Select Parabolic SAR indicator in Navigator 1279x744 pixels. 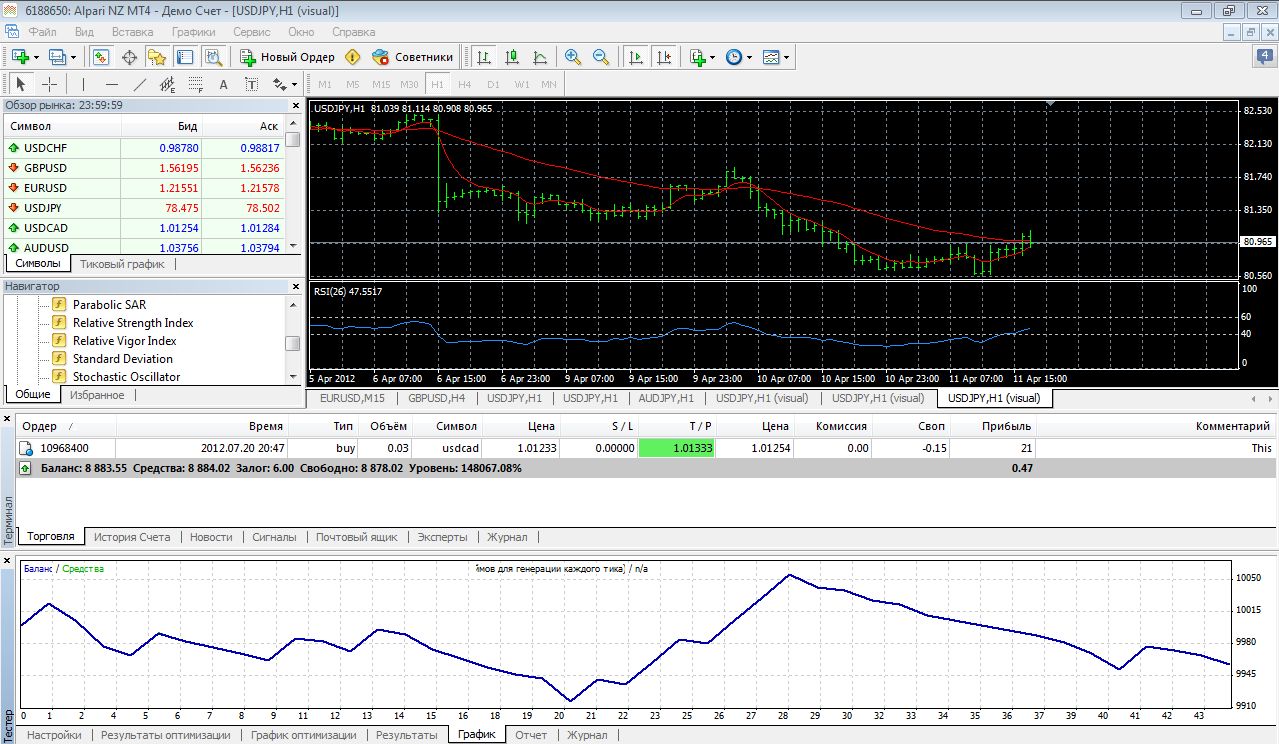click(111, 305)
